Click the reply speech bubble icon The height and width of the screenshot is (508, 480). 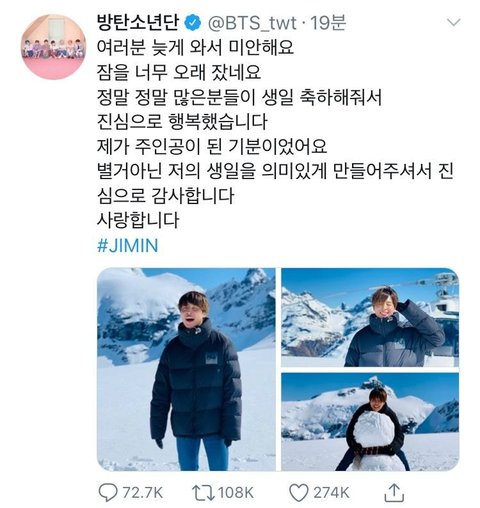click(108, 492)
